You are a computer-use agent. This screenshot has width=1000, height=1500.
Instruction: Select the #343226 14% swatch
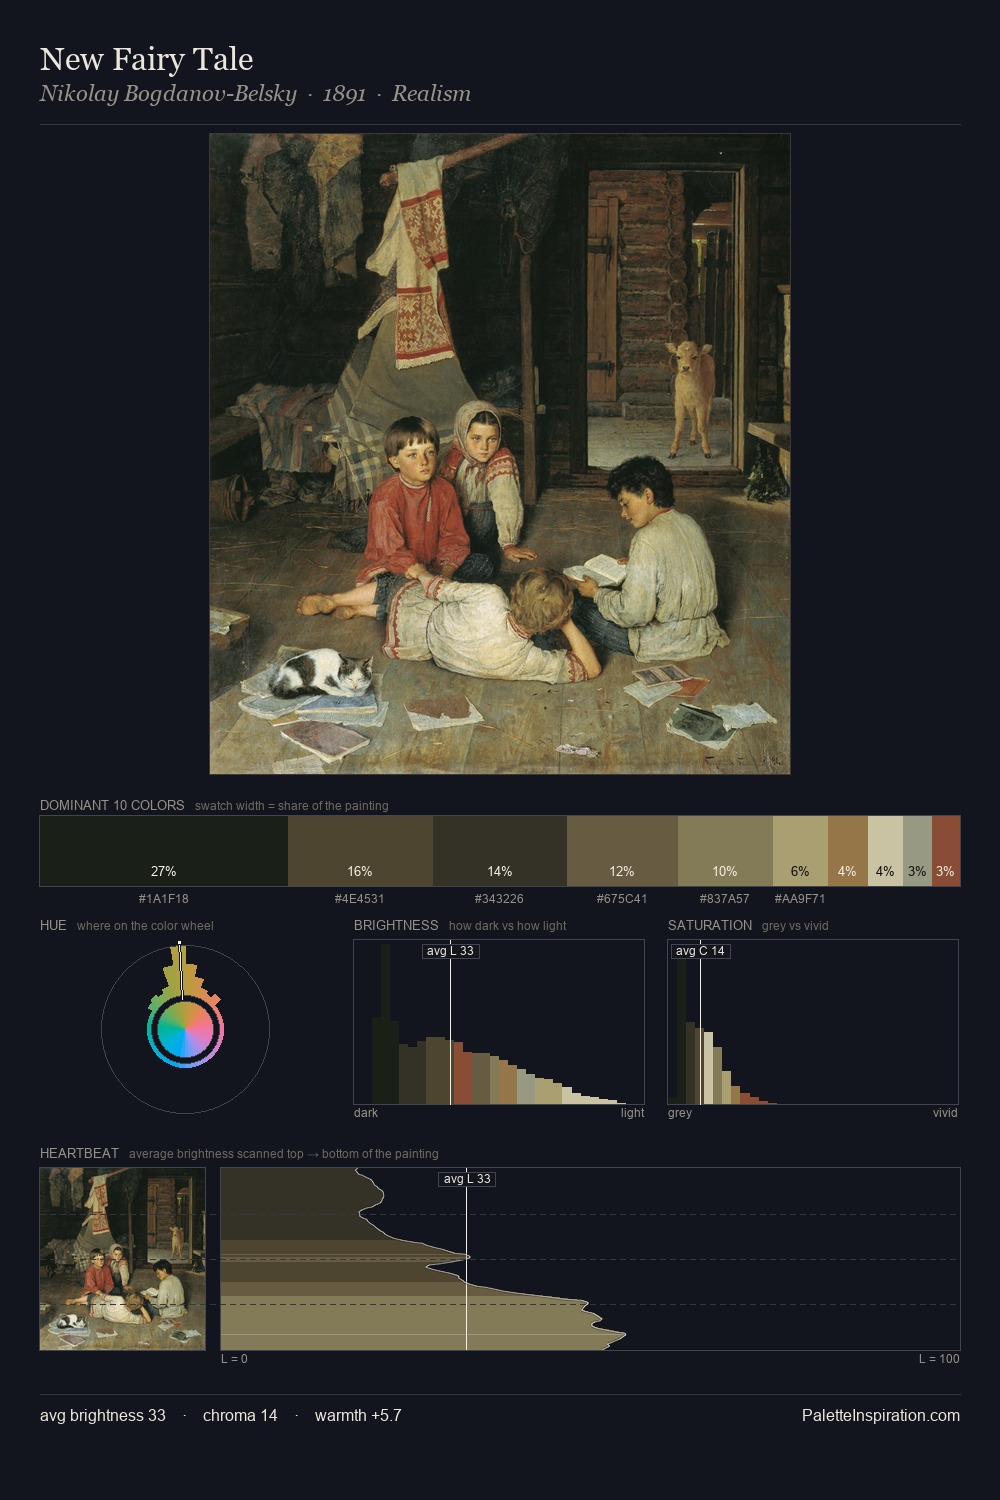(x=500, y=851)
